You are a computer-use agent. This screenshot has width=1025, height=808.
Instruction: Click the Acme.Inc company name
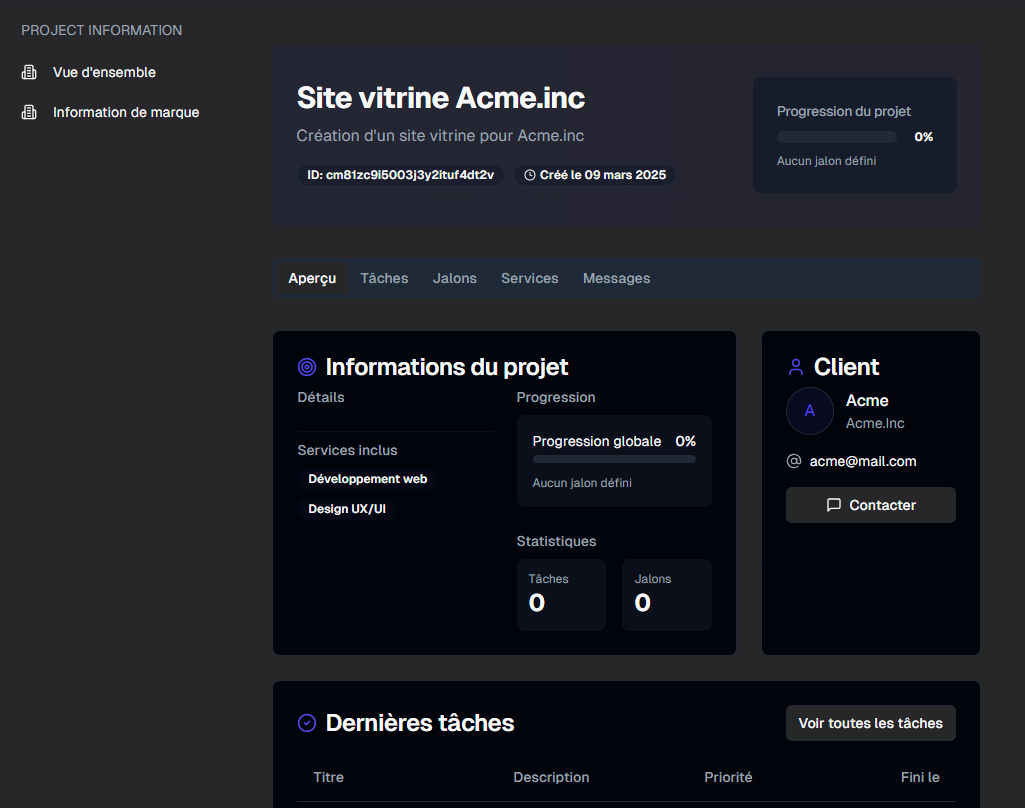click(875, 424)
